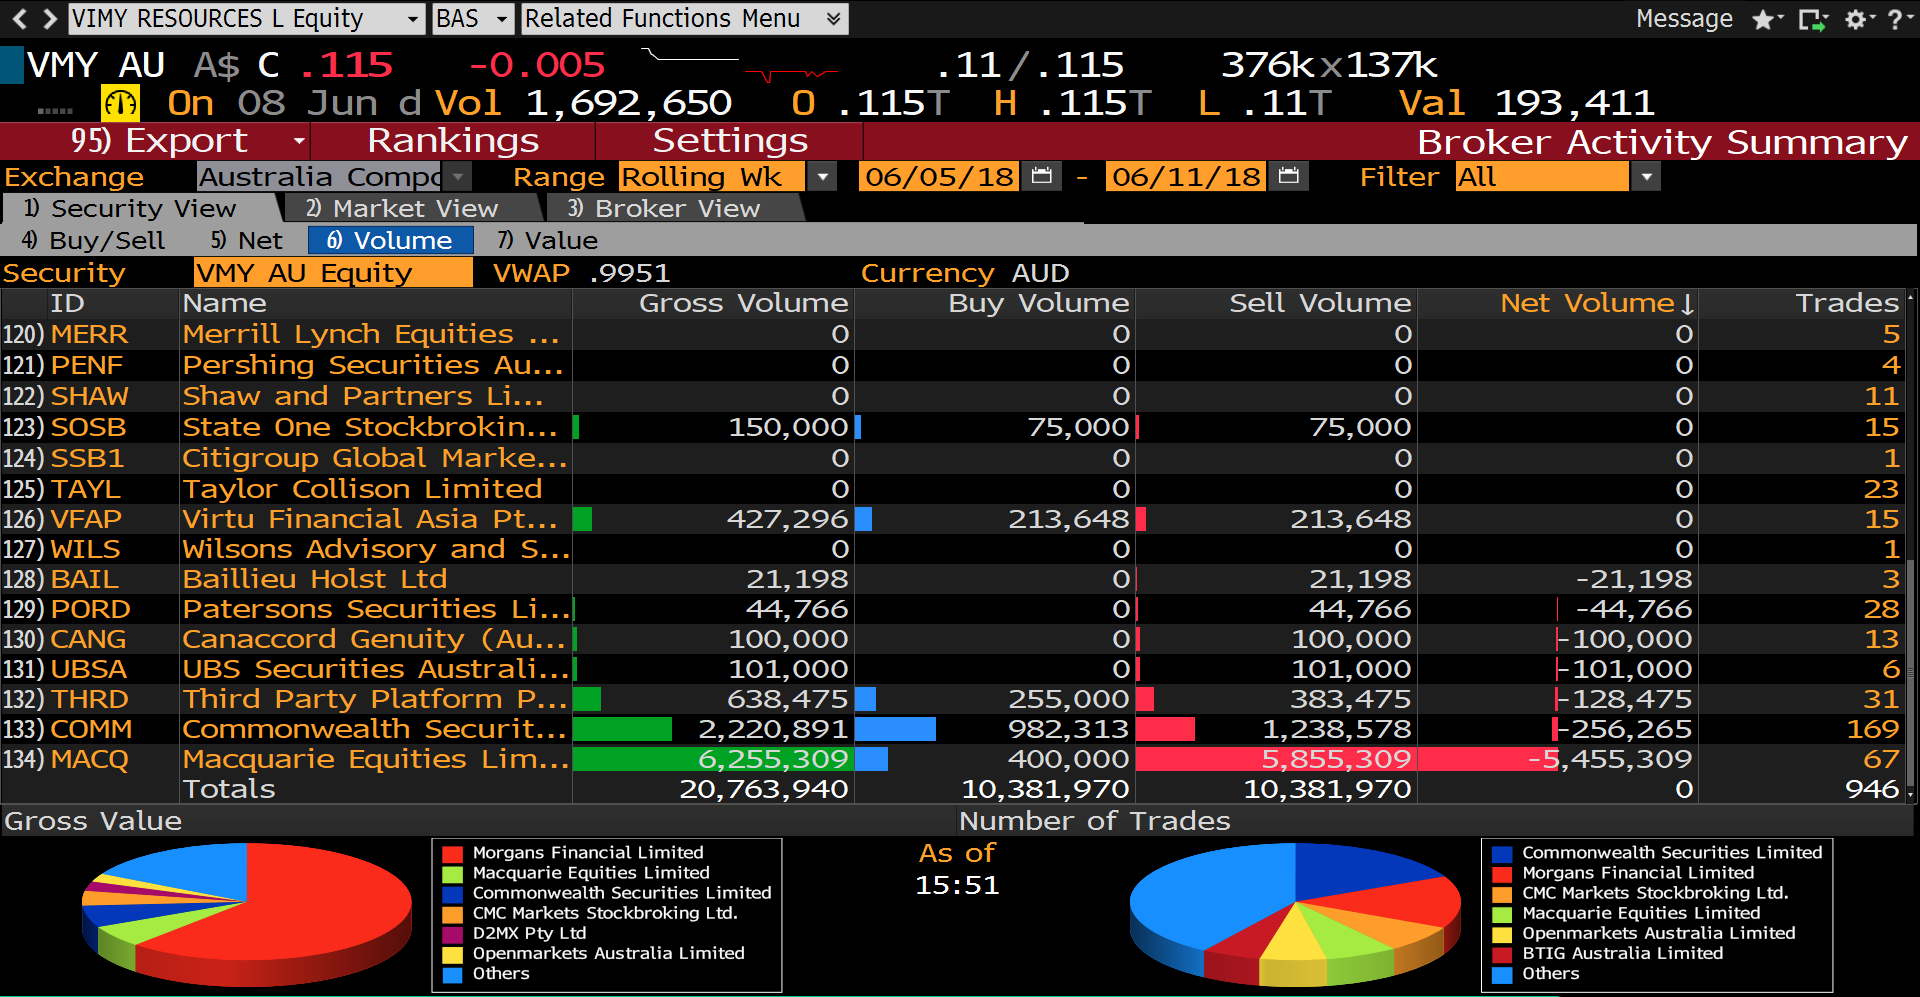
Task: Edit the start date 06/05/18 field
Action: point(939,176)
